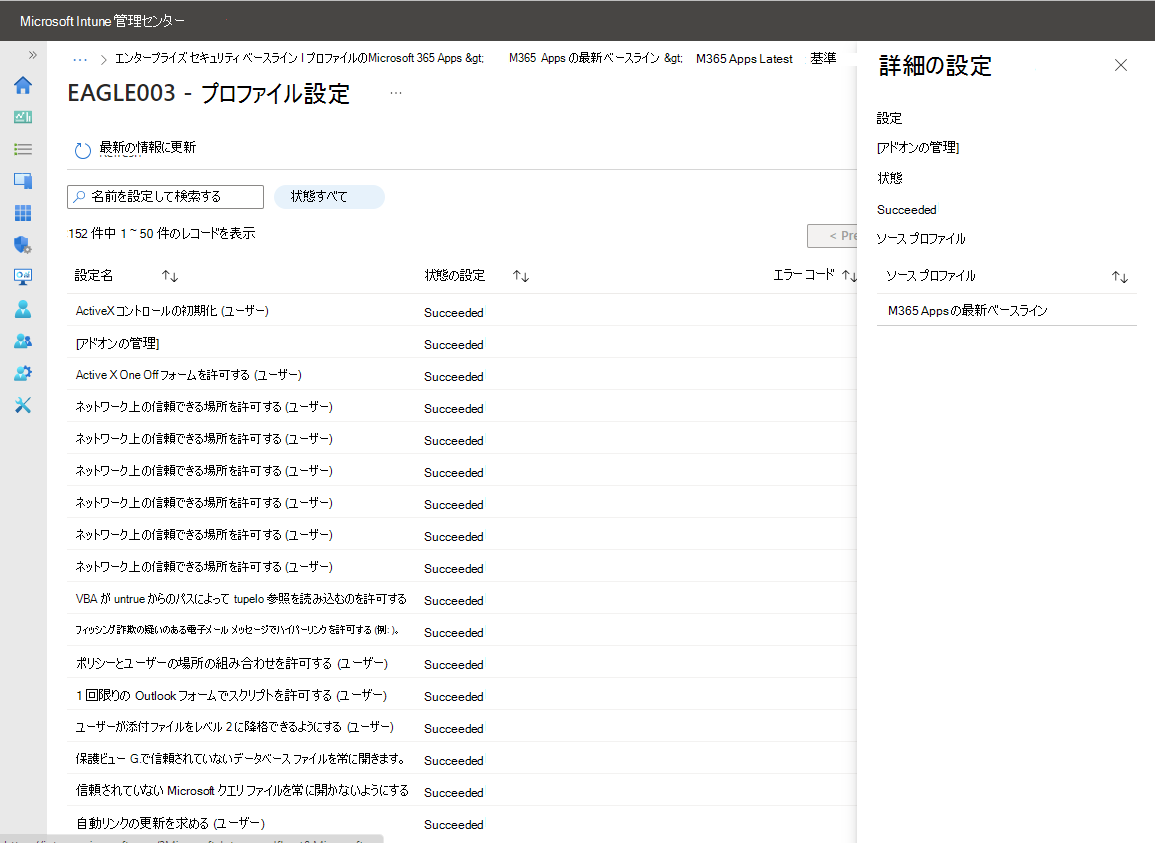Click the 名前を設定して検索する search box
1155x843 pixels.
click(x=165, y=197)
